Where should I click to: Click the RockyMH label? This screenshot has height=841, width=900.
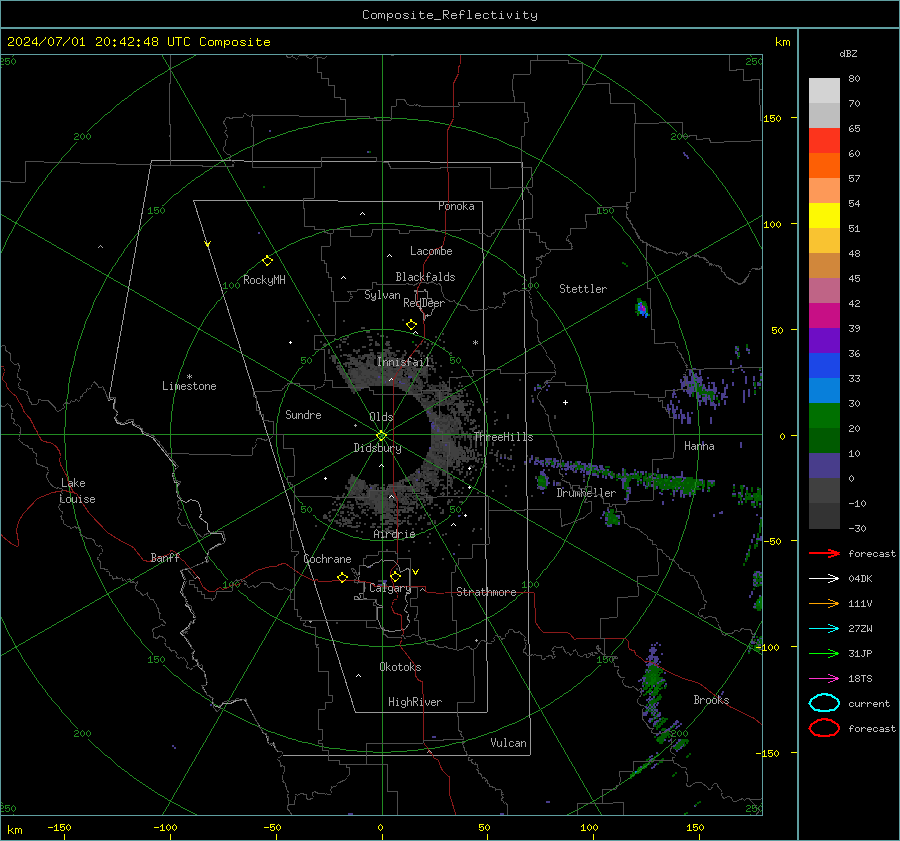[x=264, y=280]
